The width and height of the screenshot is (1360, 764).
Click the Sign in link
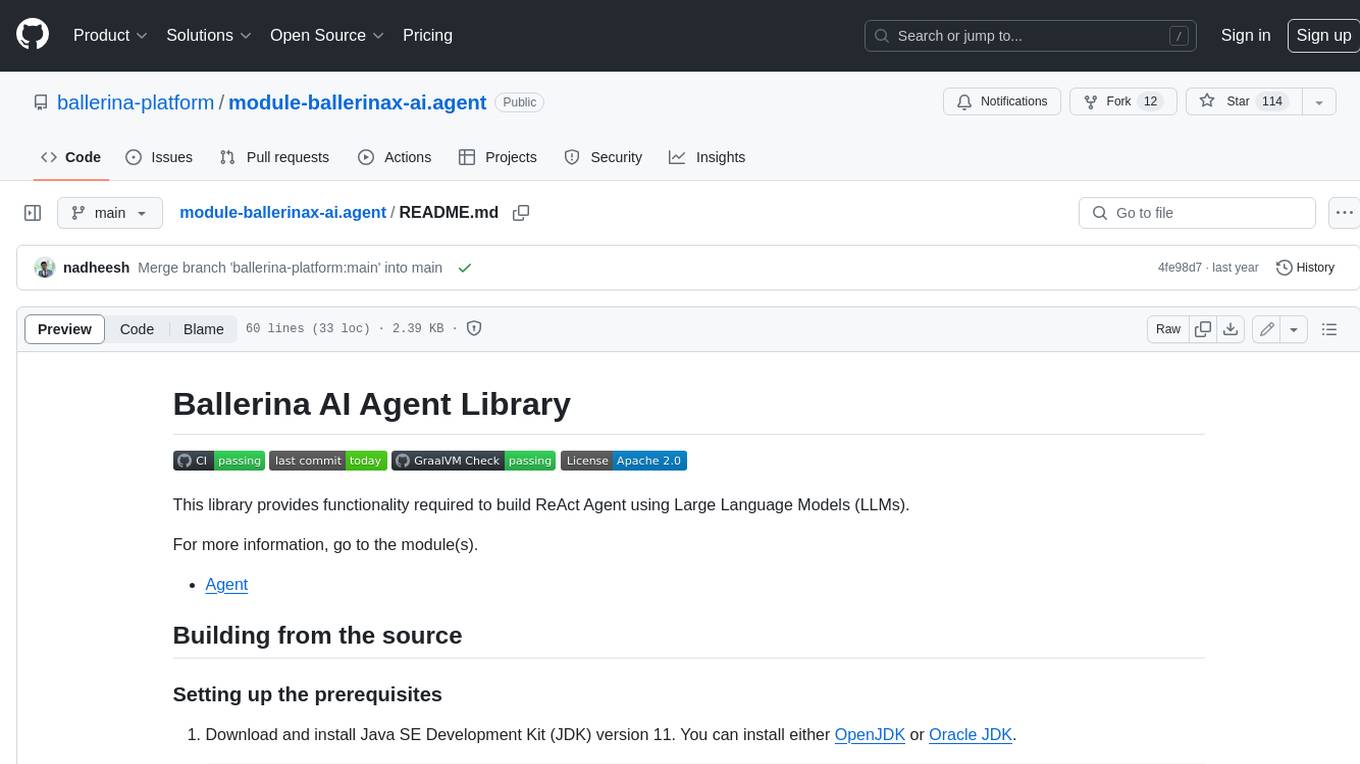pyautogui.click(x=1245, y=35)
